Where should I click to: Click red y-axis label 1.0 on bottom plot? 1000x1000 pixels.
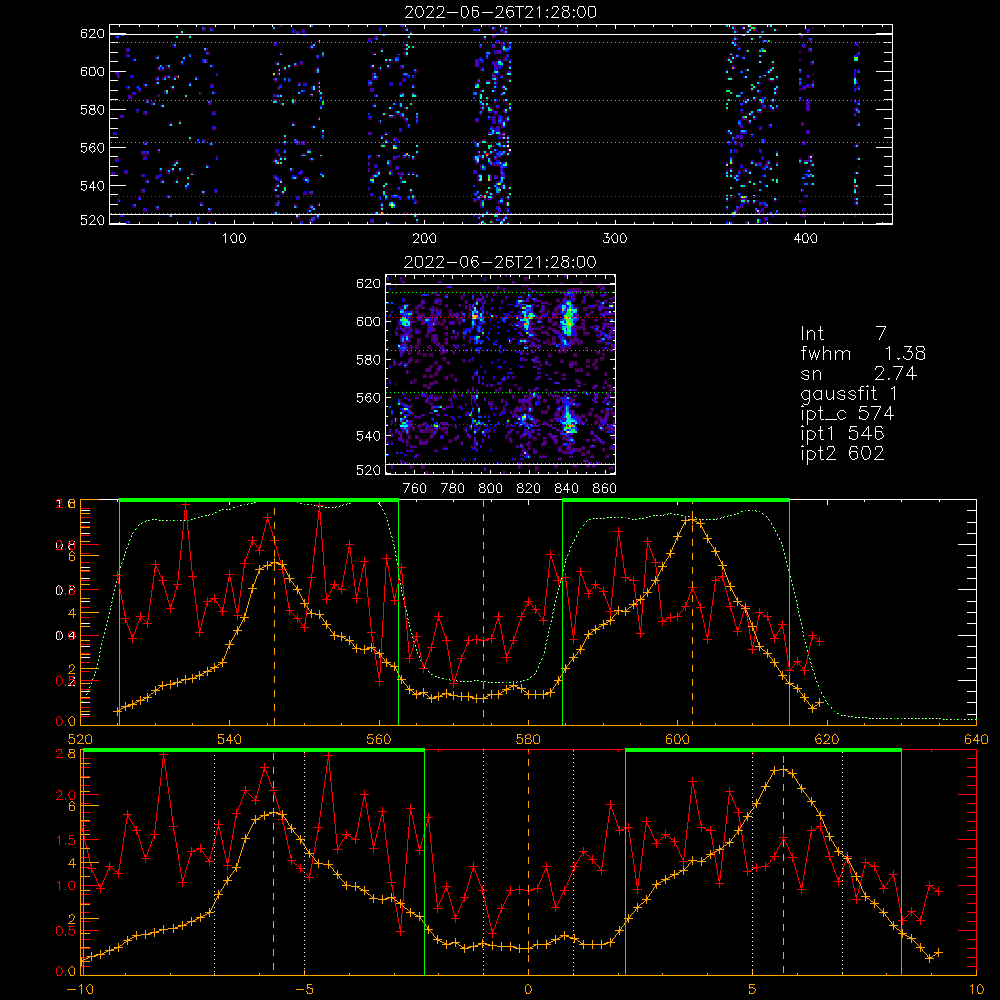[x=67, y=886]
